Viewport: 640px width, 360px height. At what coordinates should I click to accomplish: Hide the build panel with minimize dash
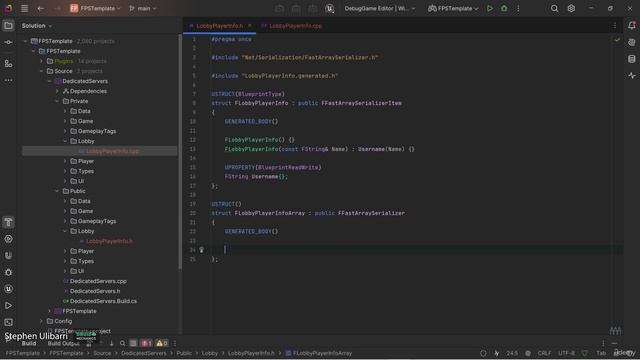coord(614,343)
